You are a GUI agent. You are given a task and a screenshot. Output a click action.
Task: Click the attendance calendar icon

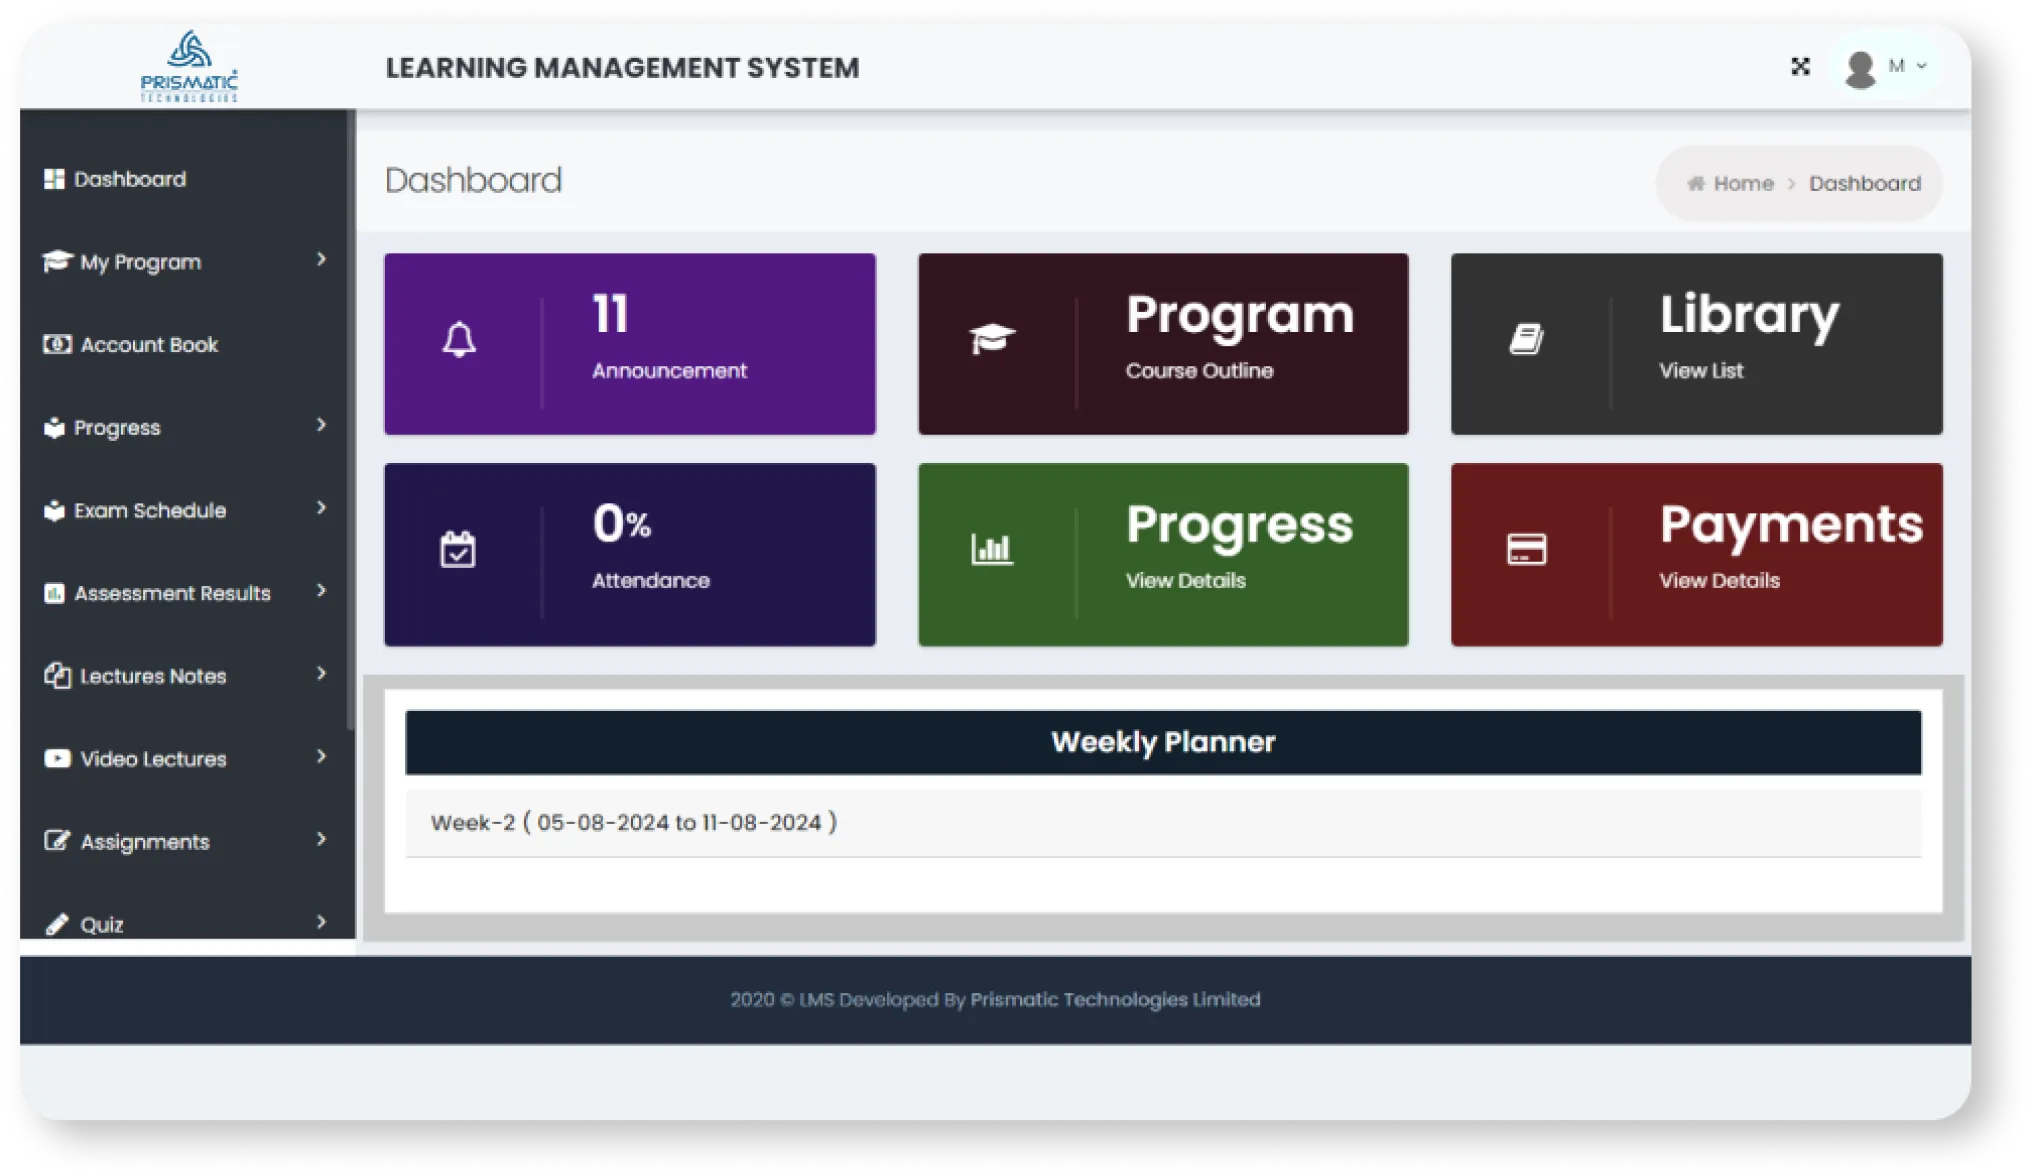[458, 549]
